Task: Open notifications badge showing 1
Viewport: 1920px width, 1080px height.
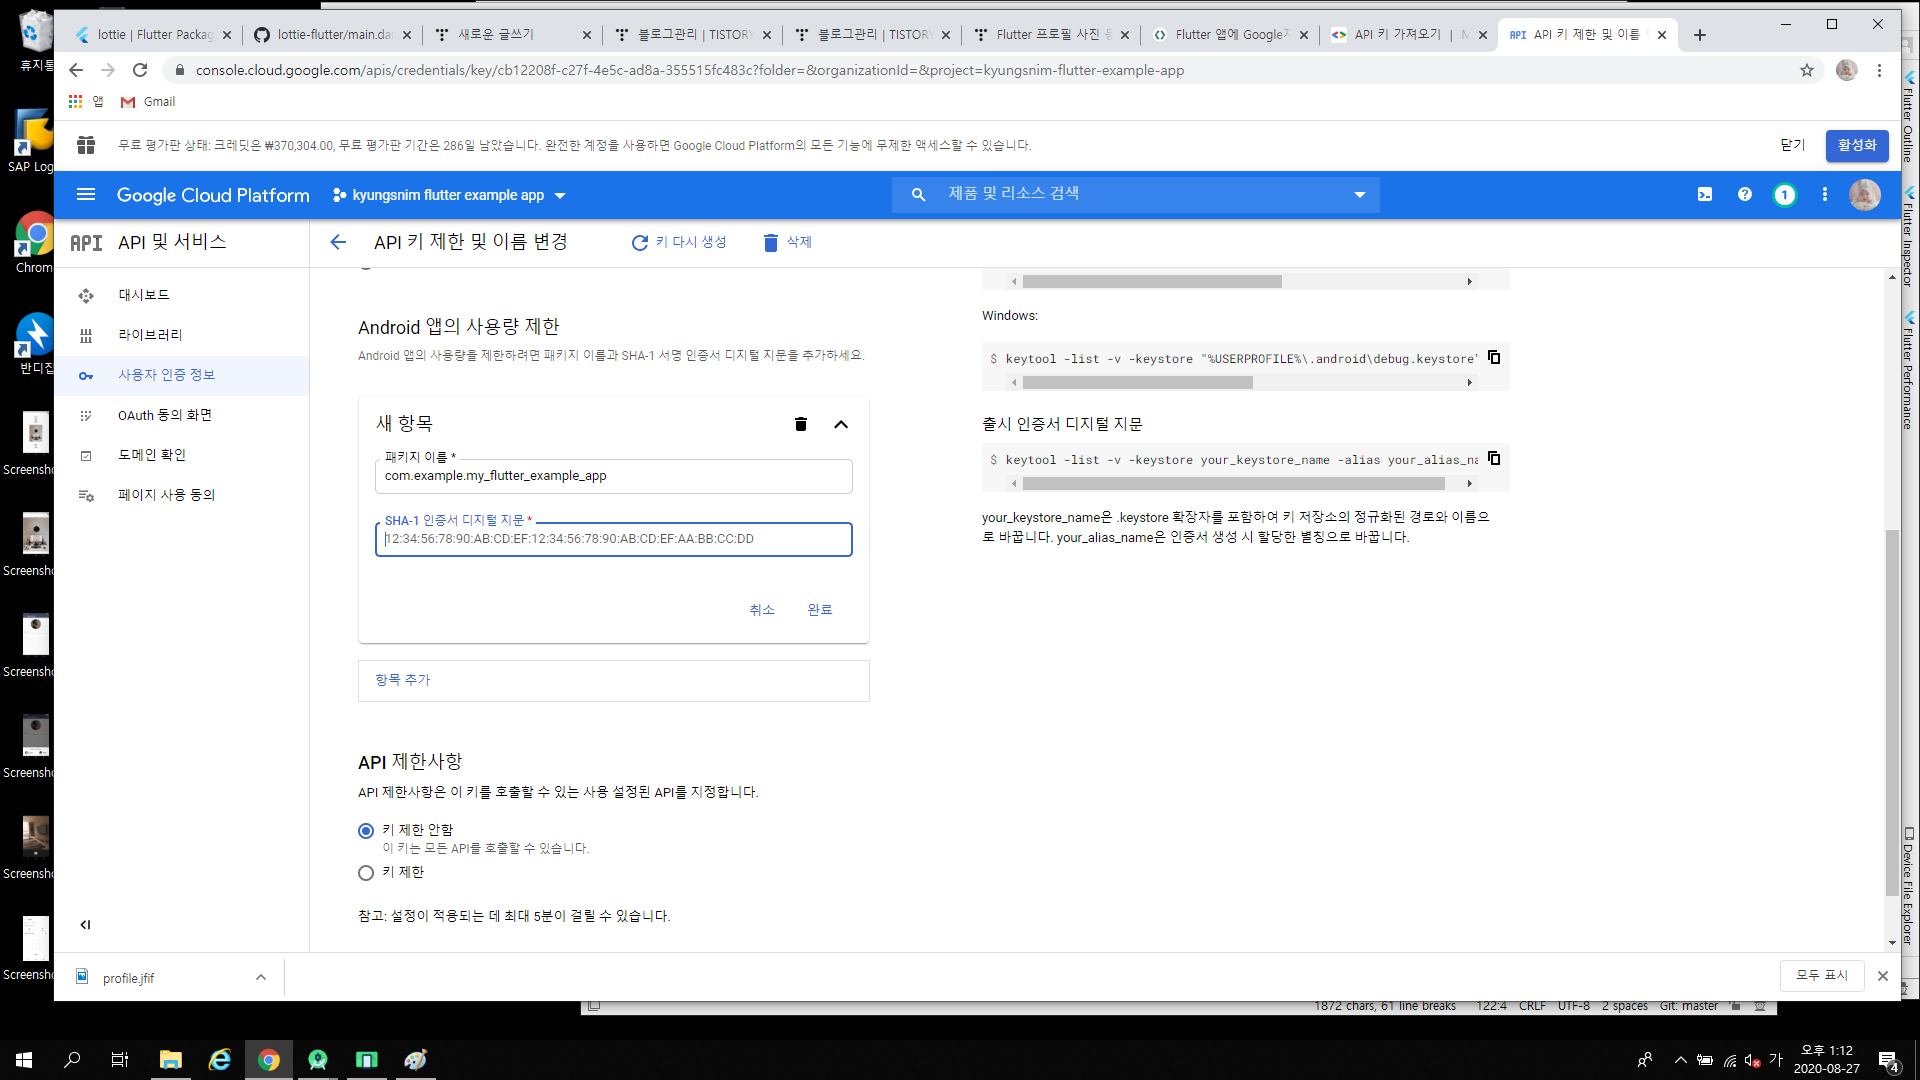Action: [x=1785, y=195]
